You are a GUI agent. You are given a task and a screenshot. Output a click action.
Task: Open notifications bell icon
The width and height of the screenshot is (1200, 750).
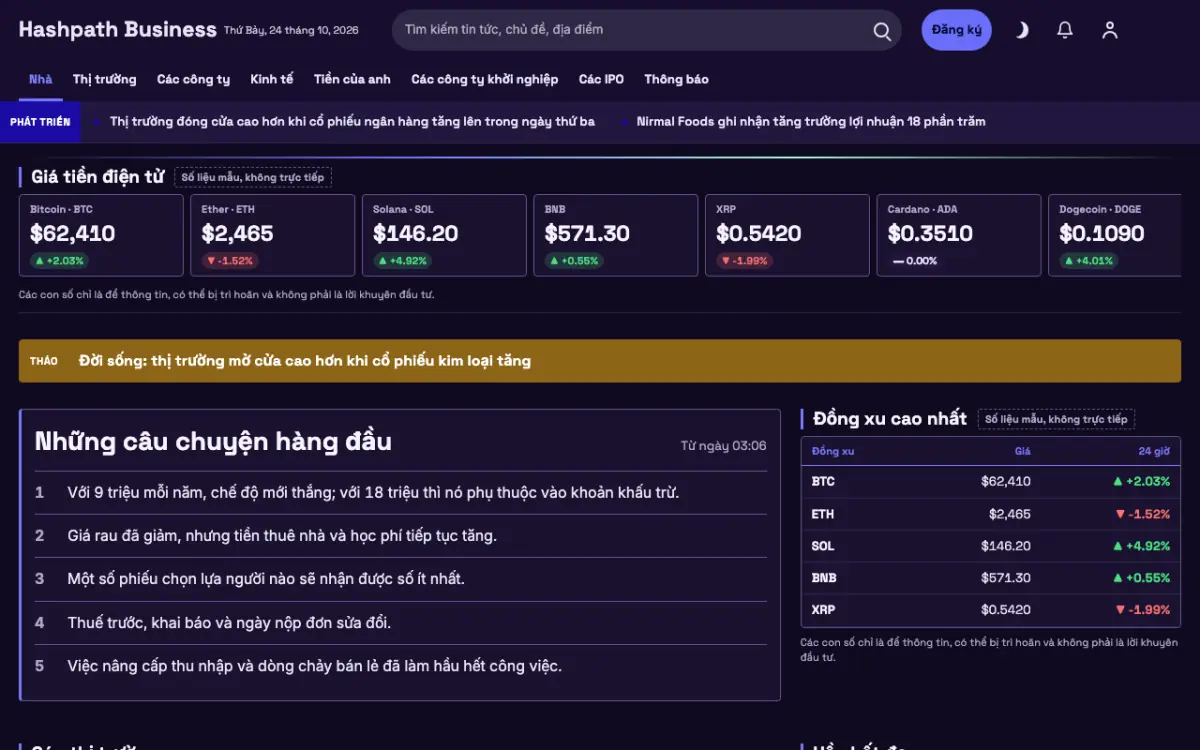[x=1065, y=30]
